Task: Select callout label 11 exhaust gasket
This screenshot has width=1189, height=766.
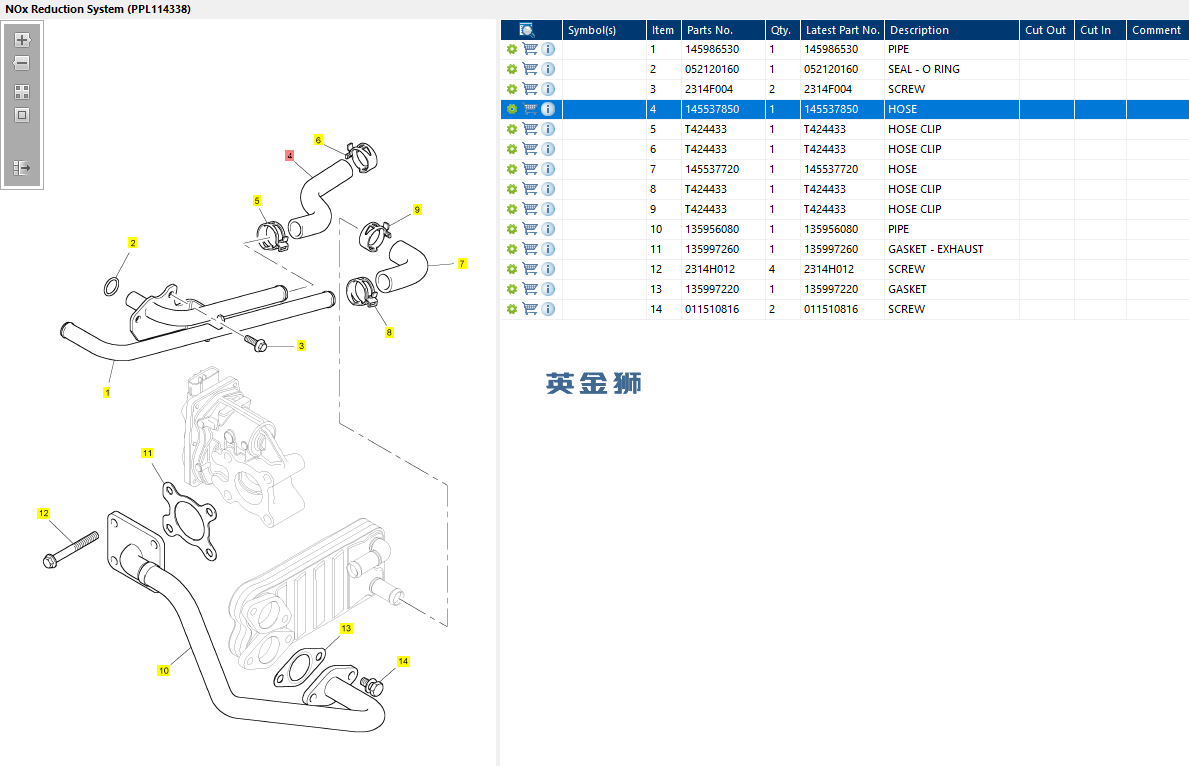Action: click(147, 453)
